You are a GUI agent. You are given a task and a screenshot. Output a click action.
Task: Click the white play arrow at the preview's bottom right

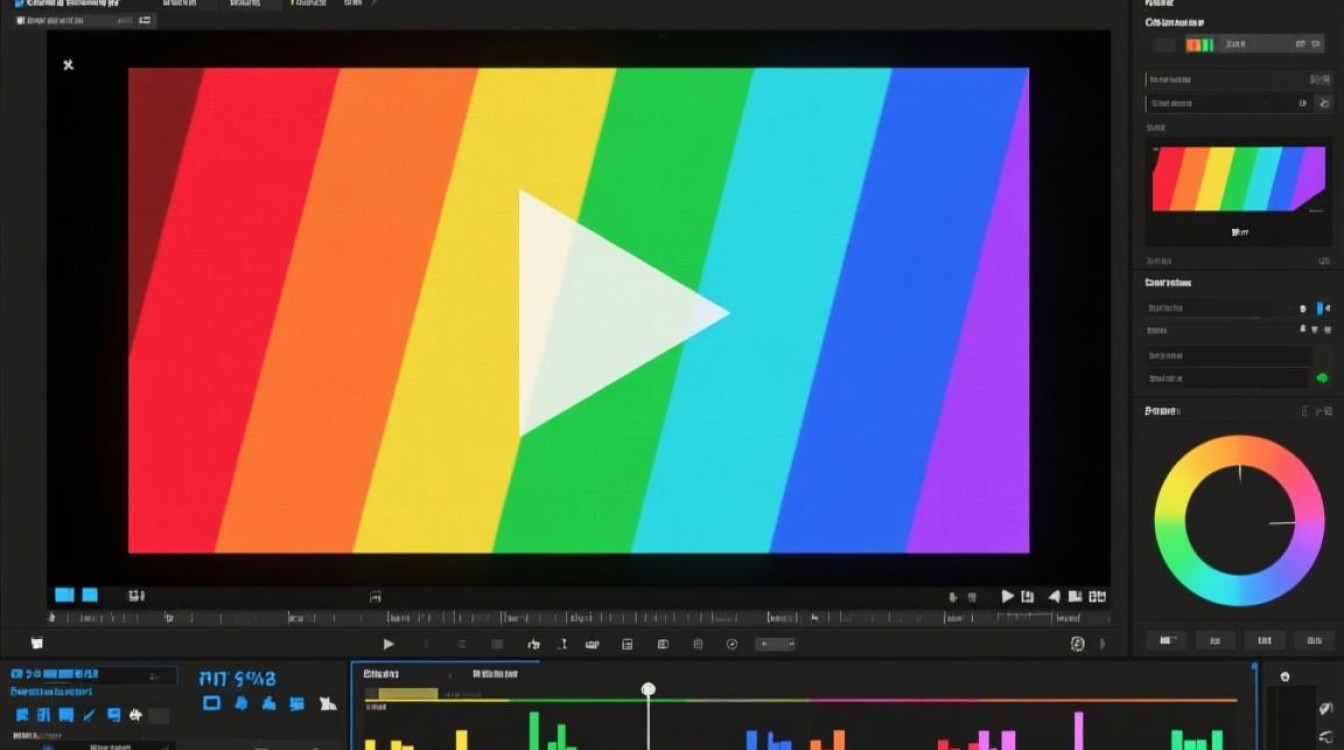(1008, 596)
